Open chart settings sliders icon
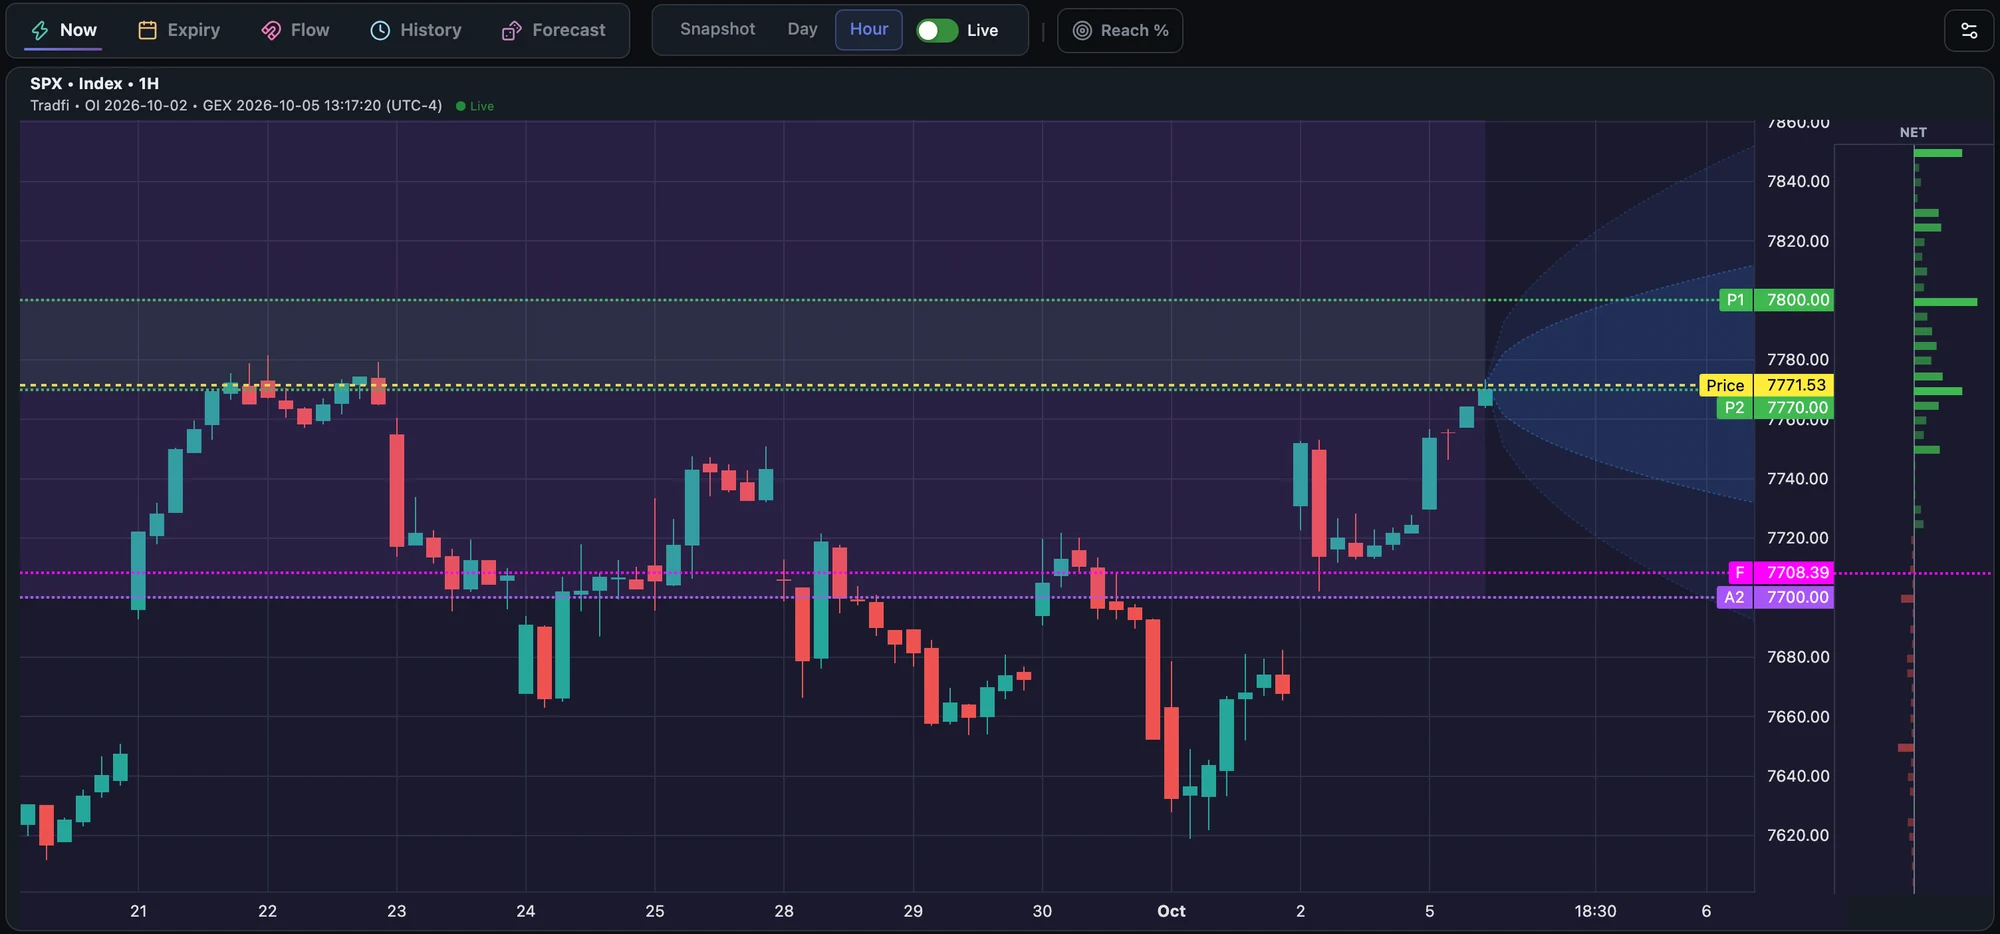Screen dimensions: 2000x934 point(1969,30)
